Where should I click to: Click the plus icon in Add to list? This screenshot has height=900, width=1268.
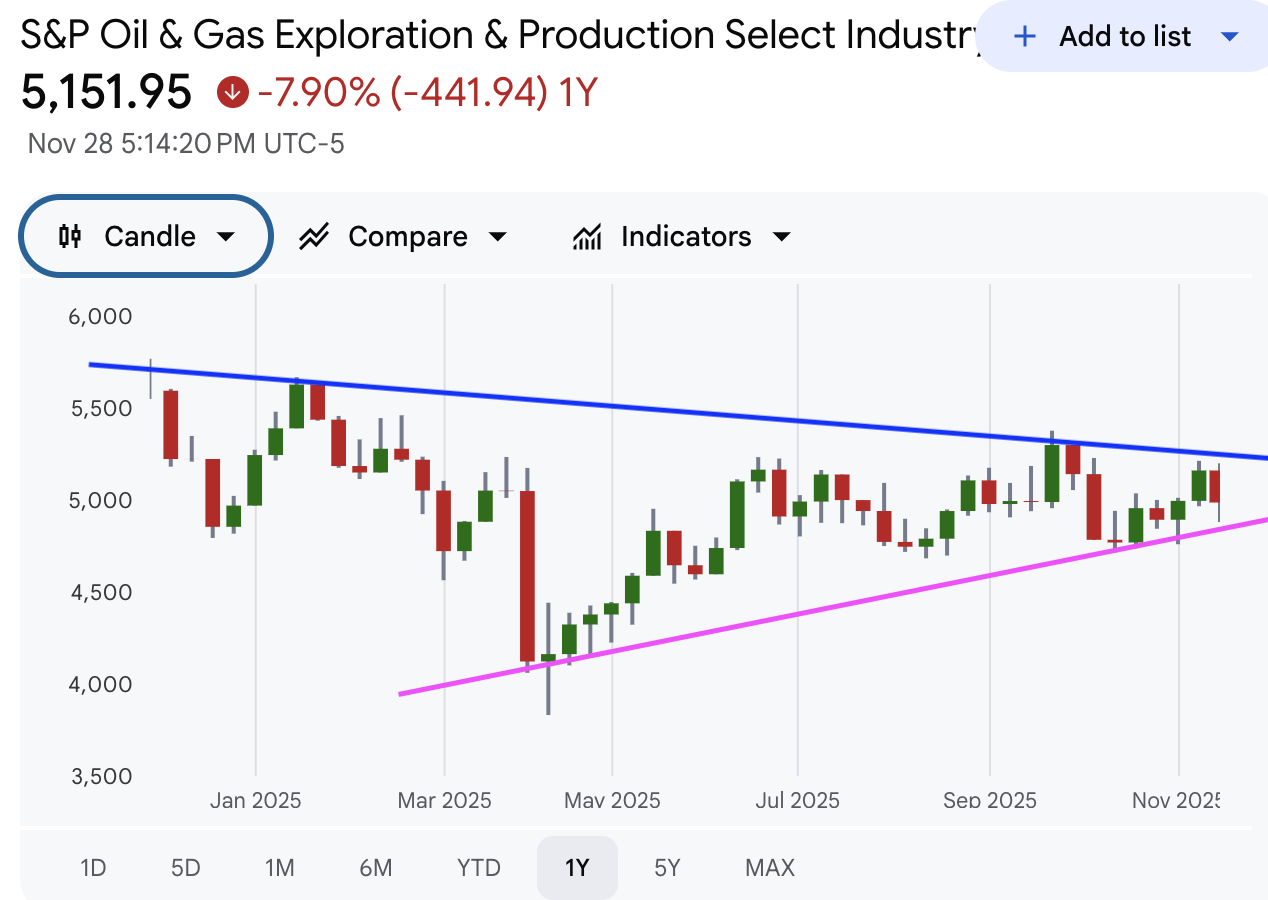[x=1024, y=37]
